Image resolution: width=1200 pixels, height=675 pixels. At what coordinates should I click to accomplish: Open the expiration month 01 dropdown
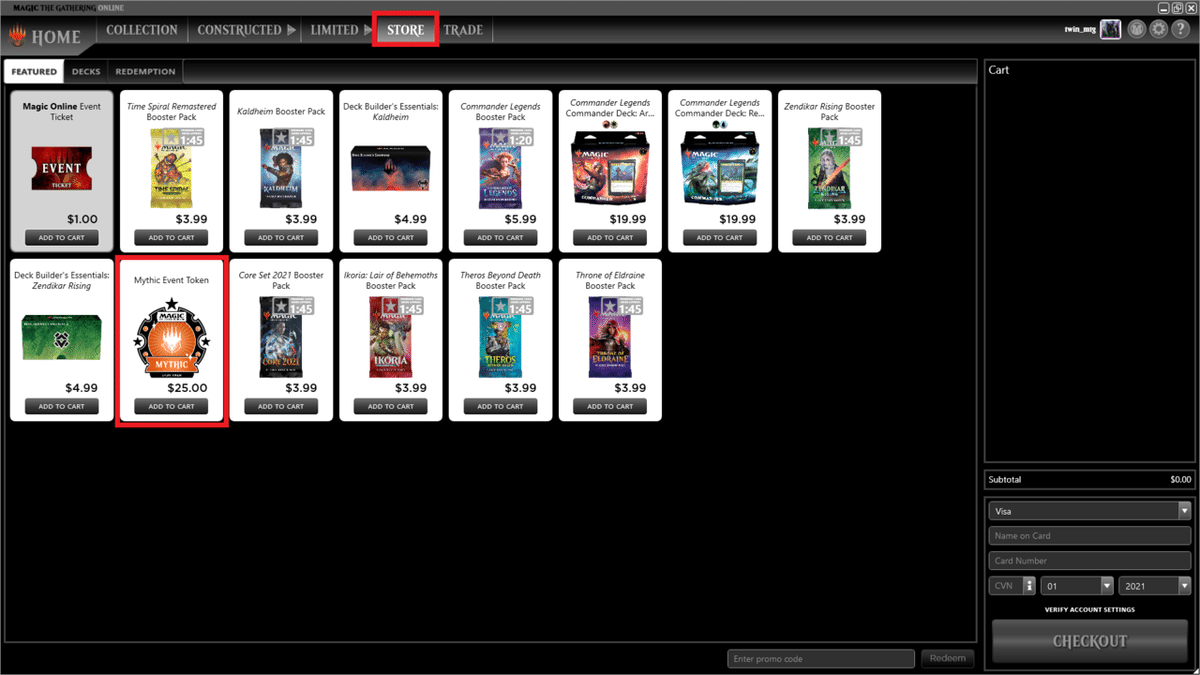point(1077,586)
